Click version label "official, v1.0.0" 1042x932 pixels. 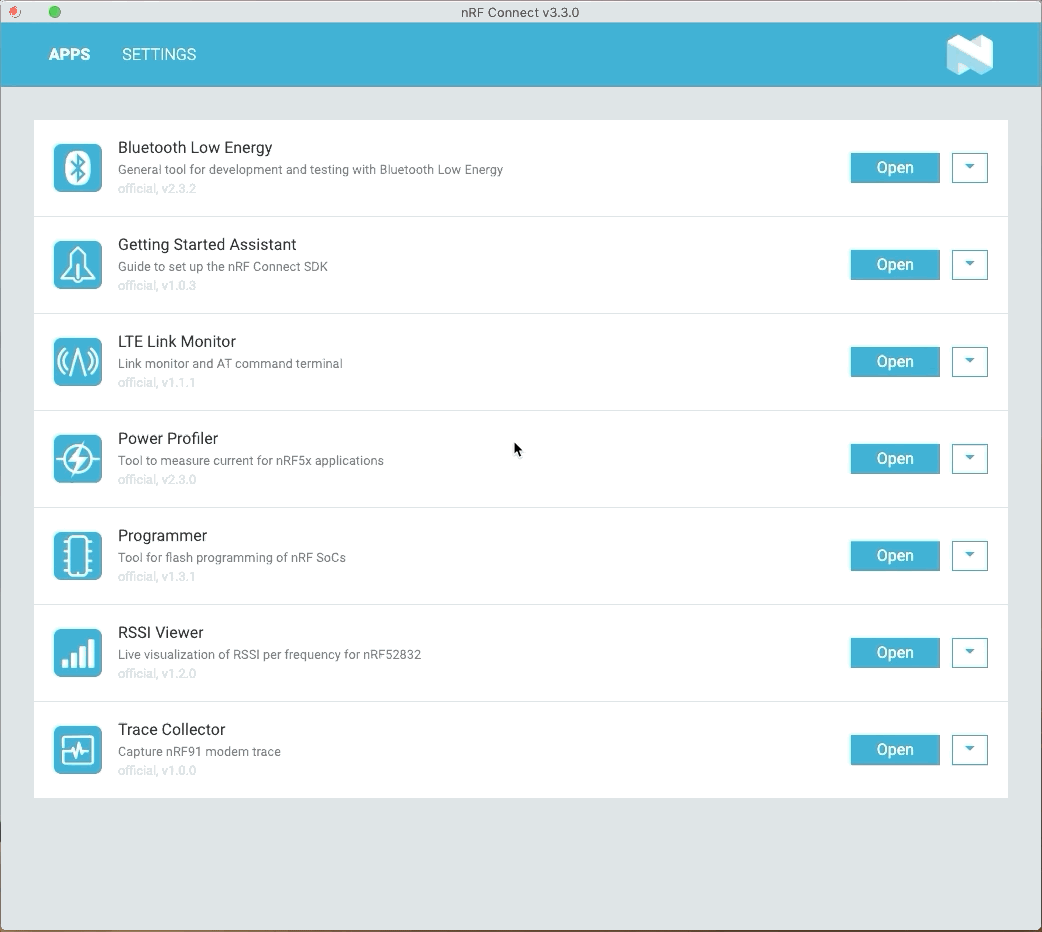pyautogui.click(x=157, y=771)
